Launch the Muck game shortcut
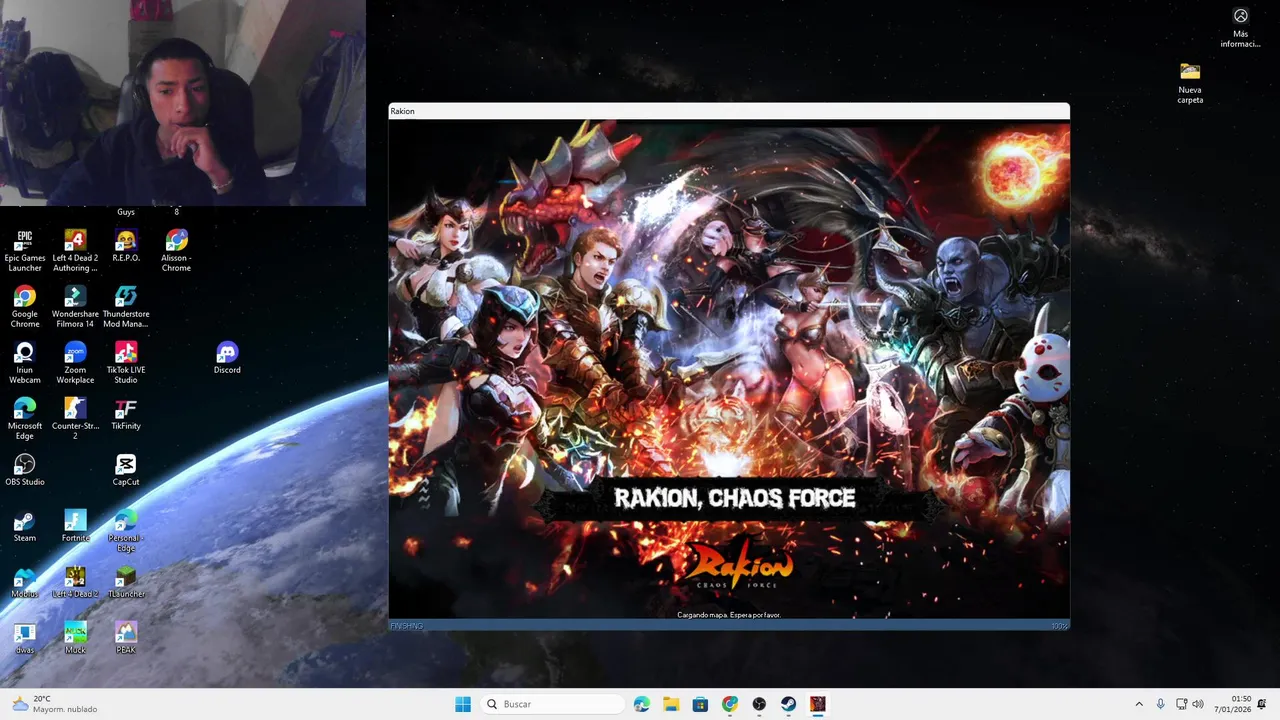The width and height of the screenshot is (1280, 720). [x=75, y=638]
